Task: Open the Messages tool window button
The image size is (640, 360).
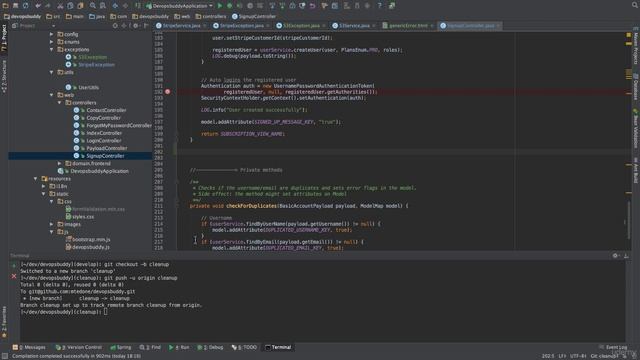Action: pyautogui.click(x=29, y=347)
